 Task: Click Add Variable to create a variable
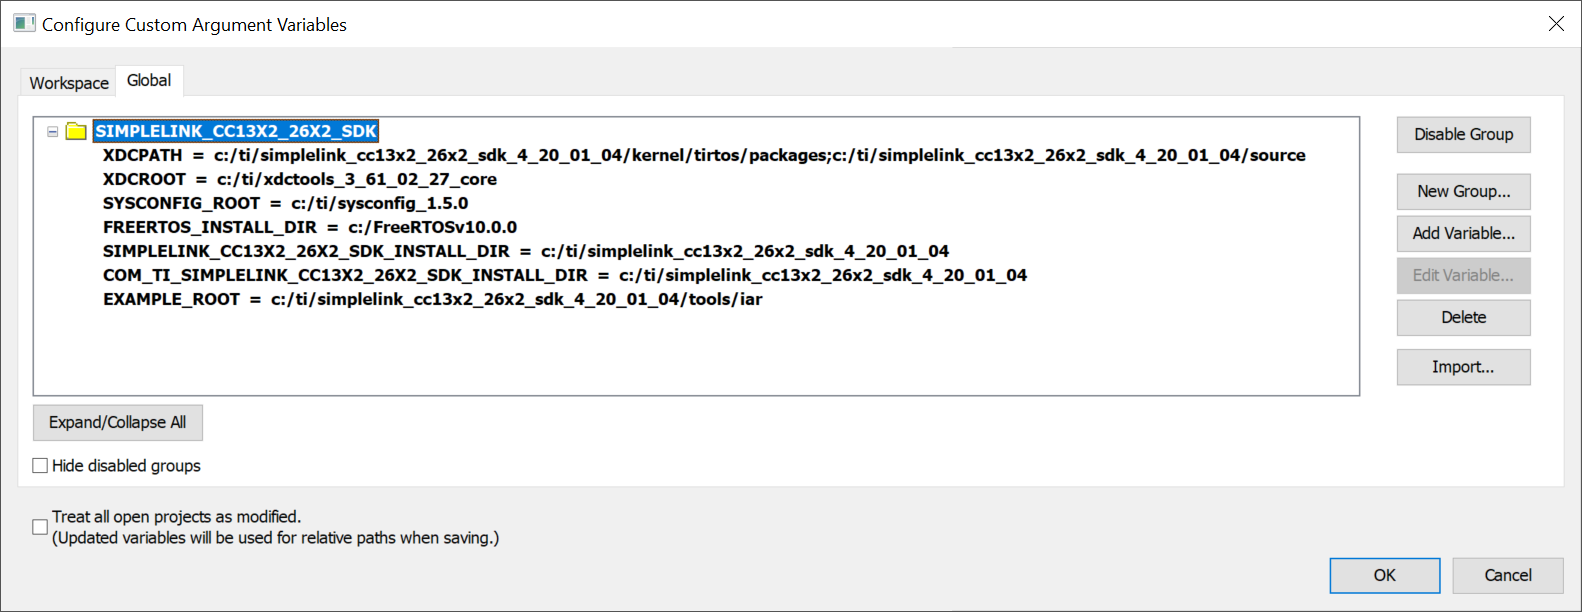click(x=1463, y=233)
